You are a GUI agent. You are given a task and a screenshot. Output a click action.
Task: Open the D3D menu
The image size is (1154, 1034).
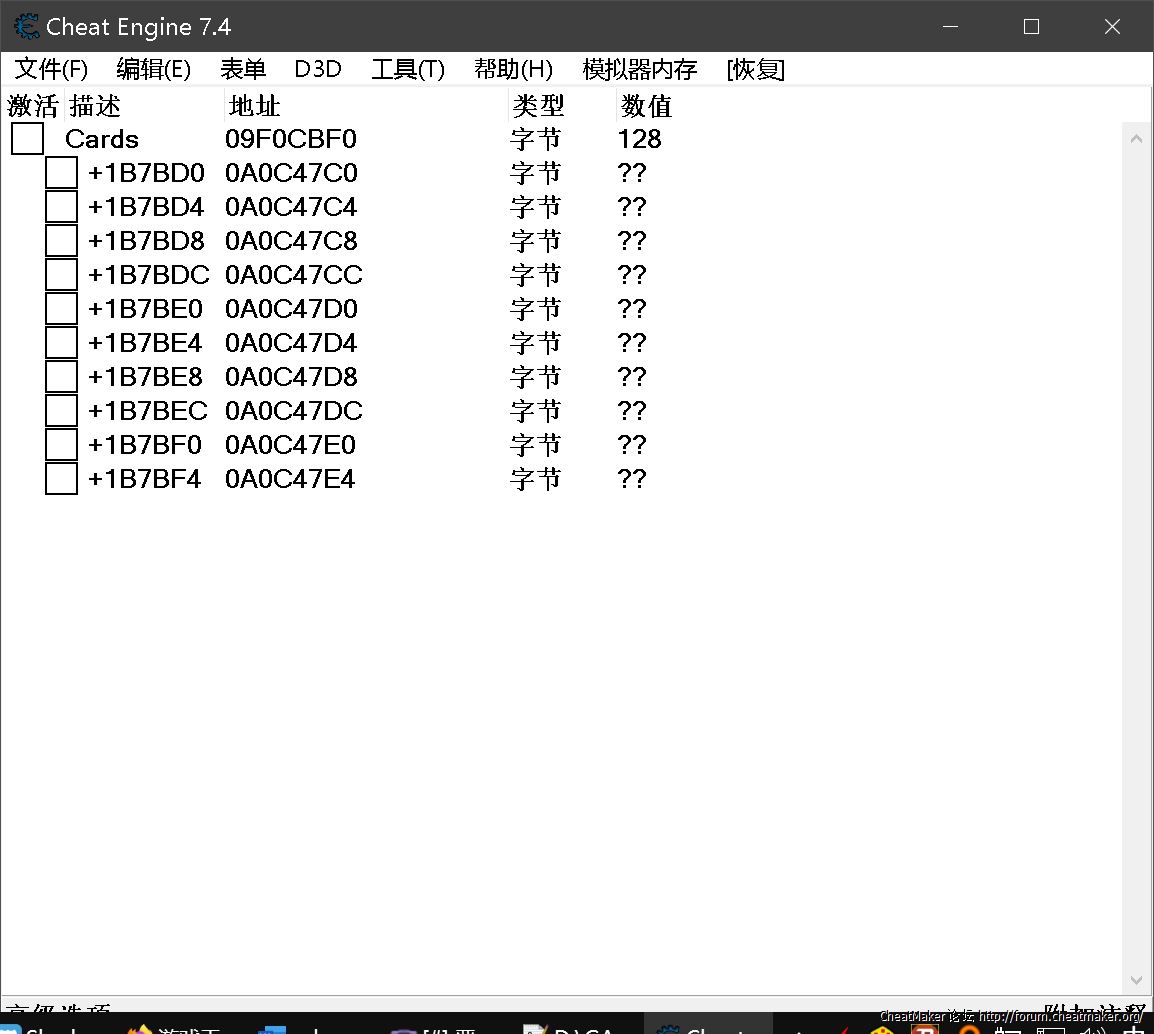(x=318, y=69)
